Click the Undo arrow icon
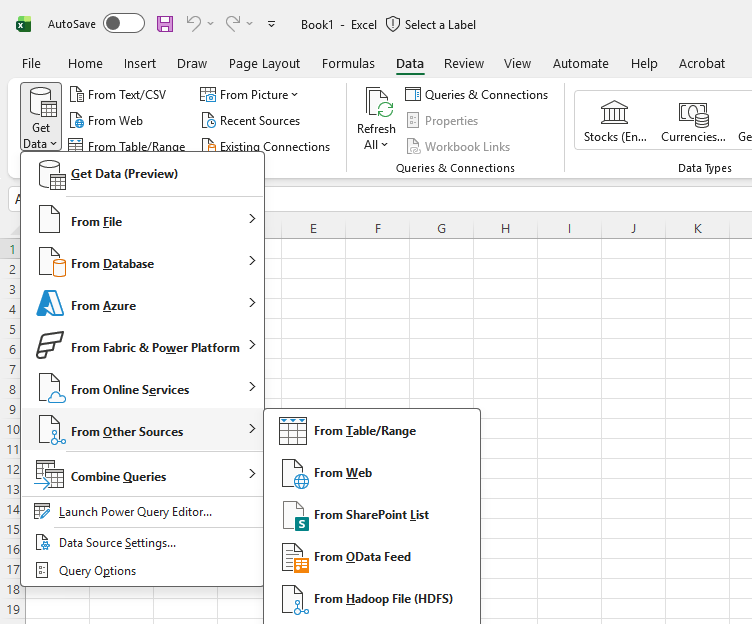752x624 pixels. coord(194,24)
